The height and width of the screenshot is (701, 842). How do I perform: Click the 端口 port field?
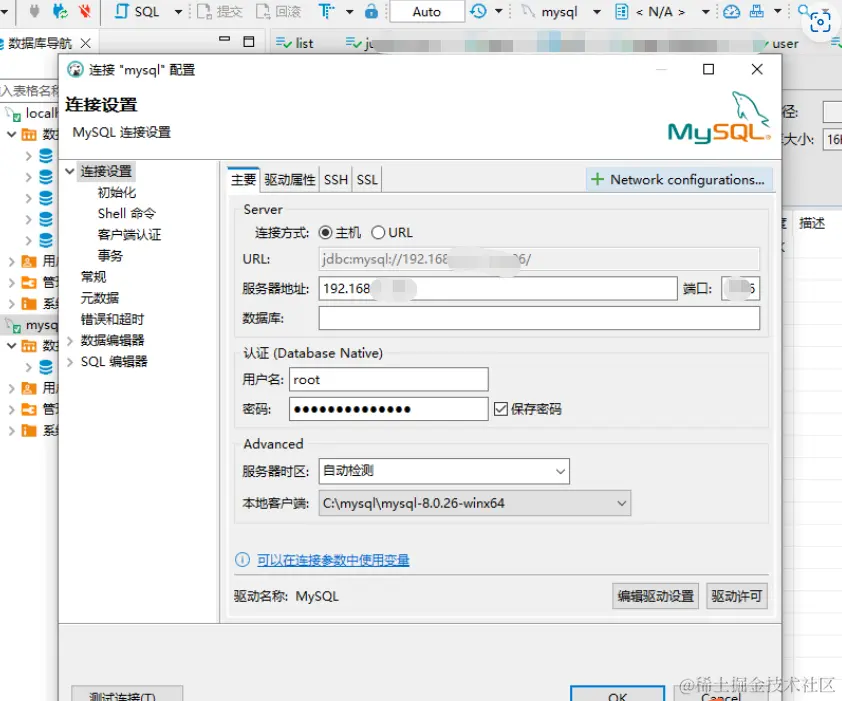coord(741,289)
